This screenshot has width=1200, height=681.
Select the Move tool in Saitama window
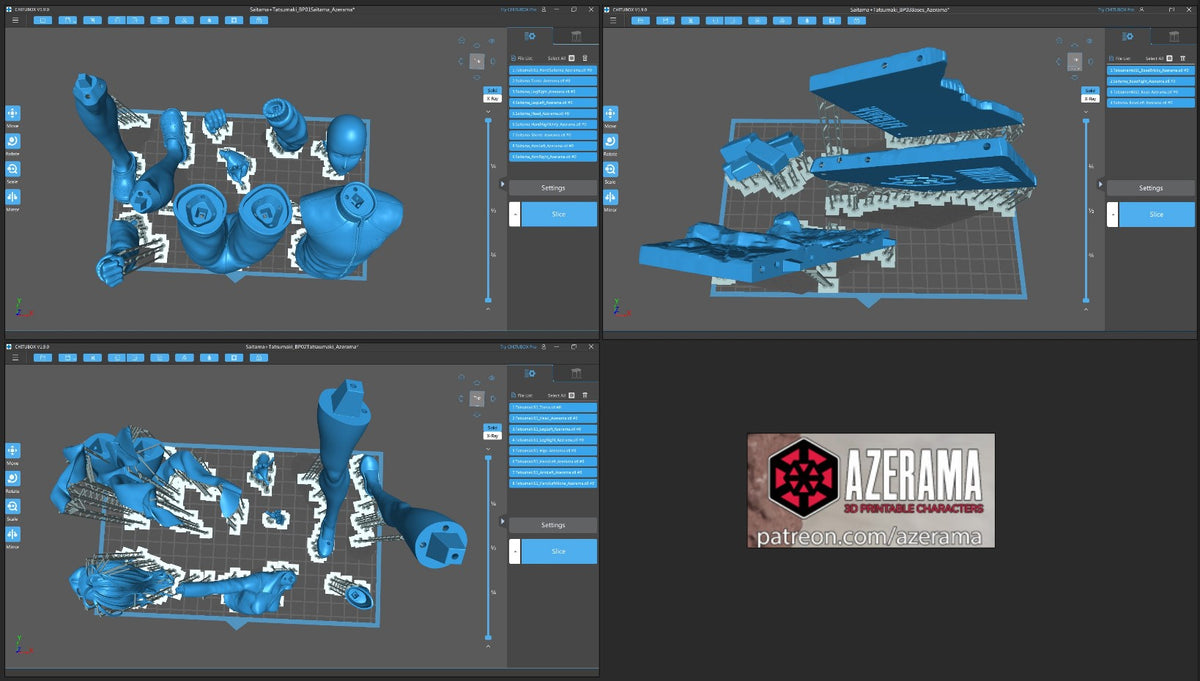click(12, 115)
